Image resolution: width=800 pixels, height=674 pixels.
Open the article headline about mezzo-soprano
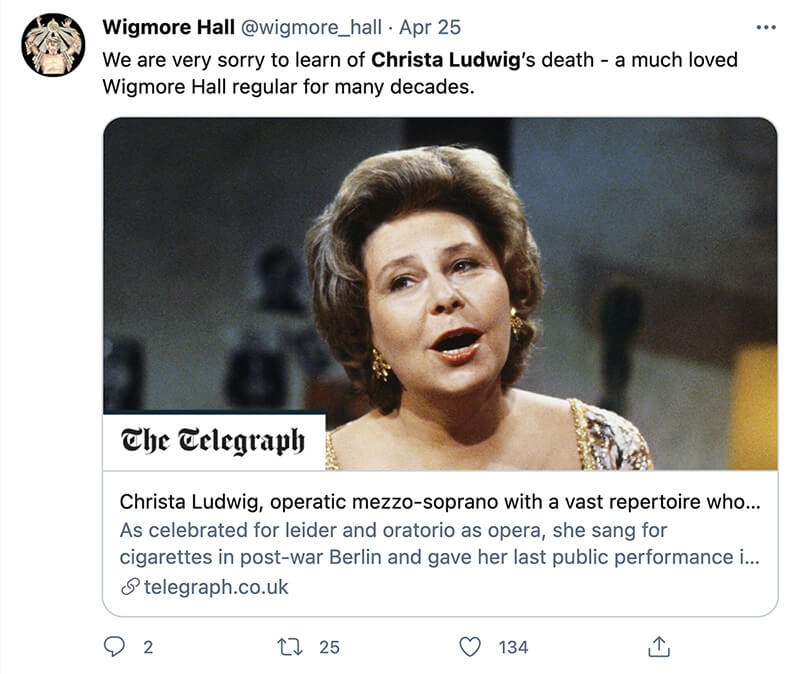[439, 501]
